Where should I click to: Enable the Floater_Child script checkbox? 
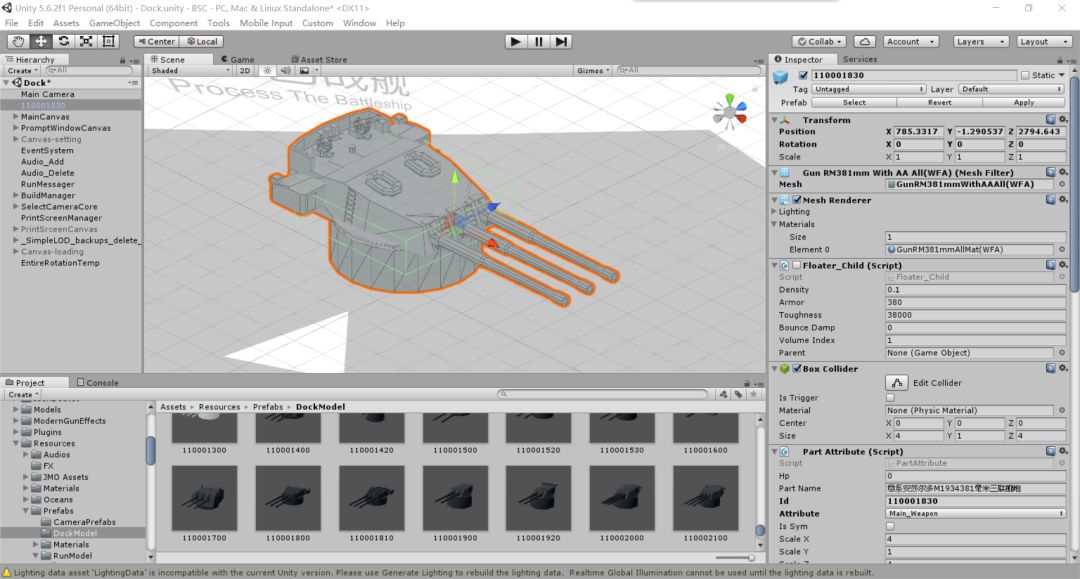(797, 265)
